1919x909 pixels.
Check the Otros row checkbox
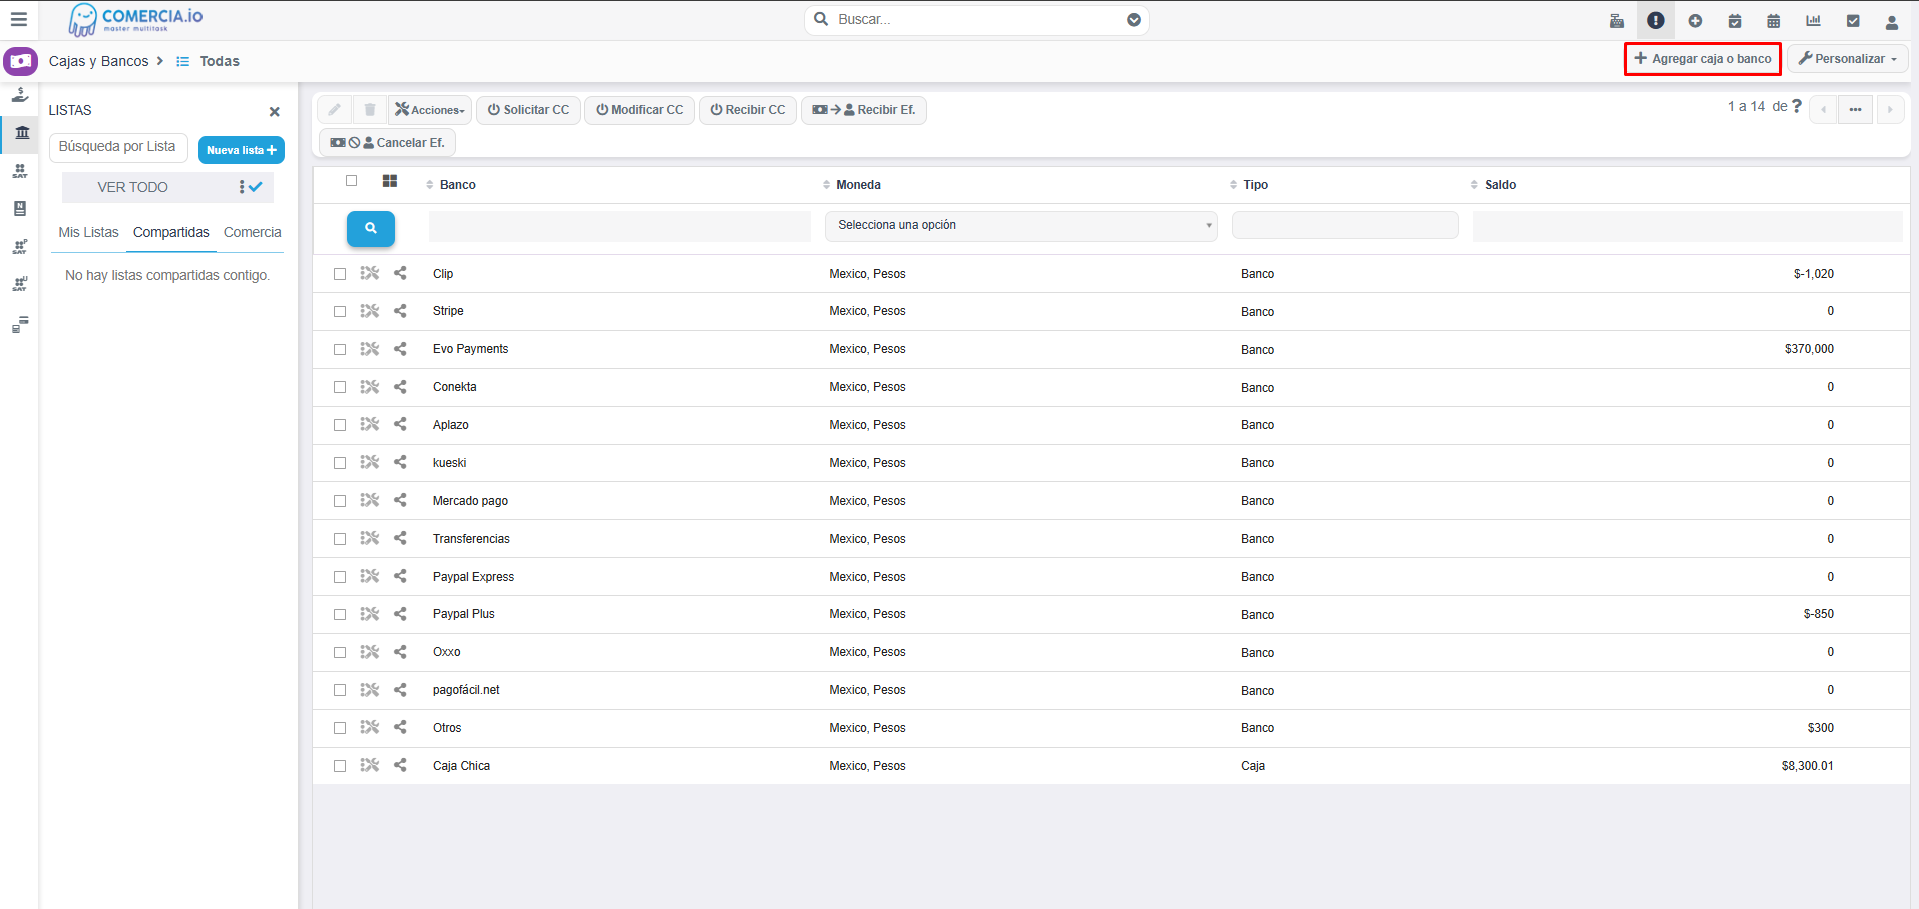[340, 728]
